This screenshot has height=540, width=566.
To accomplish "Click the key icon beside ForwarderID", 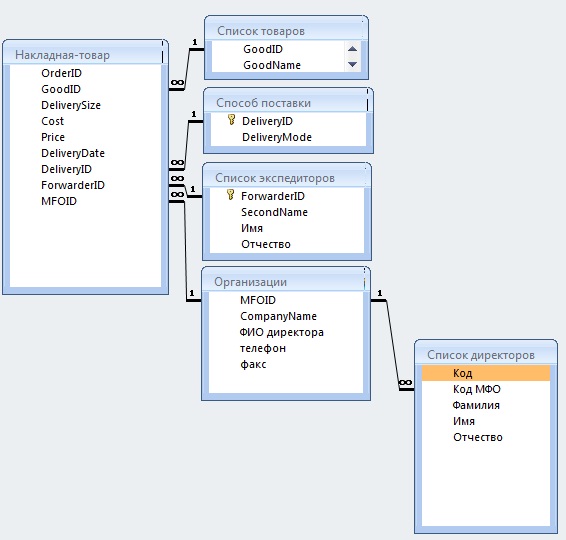I will click(230, 195).
